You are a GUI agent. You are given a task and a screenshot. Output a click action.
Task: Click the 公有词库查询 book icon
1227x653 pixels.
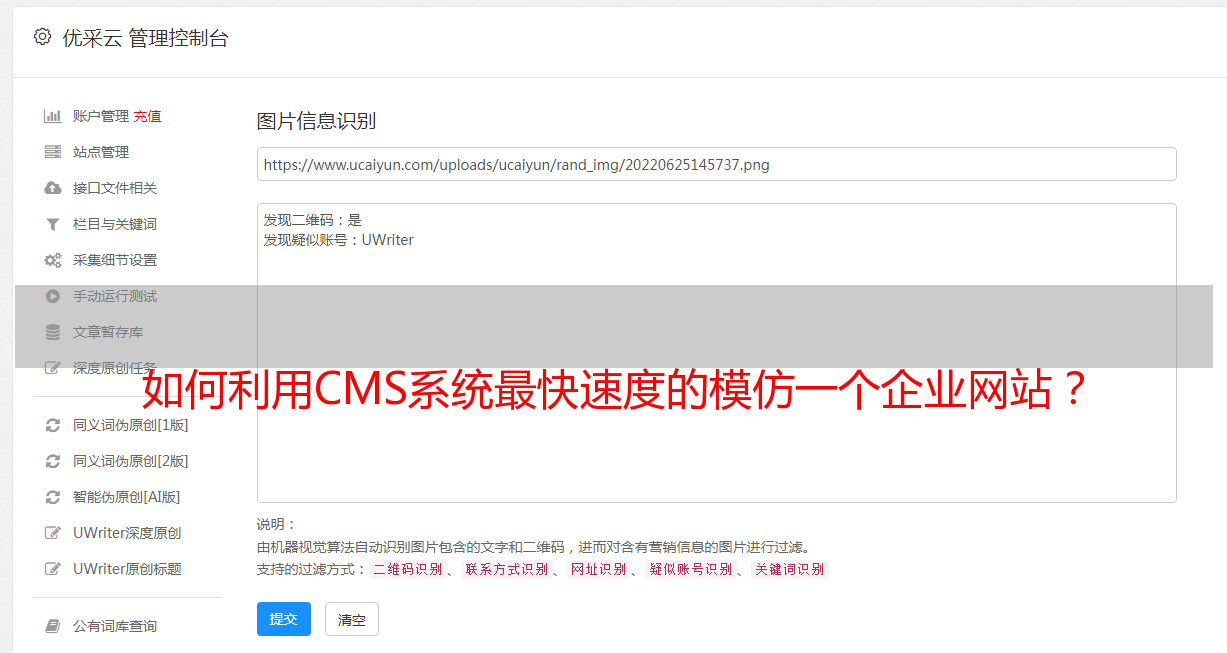[x=53, y=626]
